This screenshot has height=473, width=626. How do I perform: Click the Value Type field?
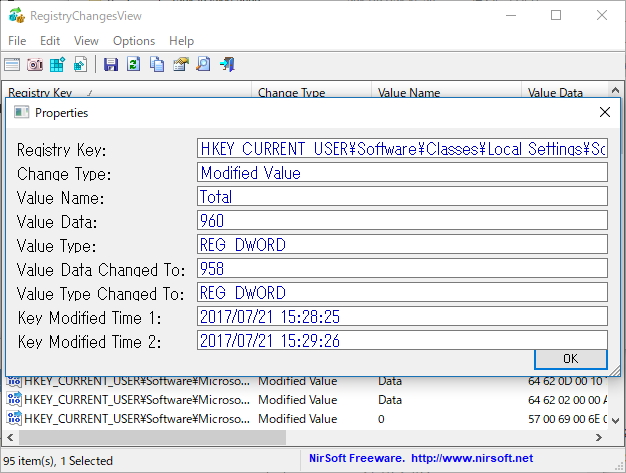tap(402, 245)
